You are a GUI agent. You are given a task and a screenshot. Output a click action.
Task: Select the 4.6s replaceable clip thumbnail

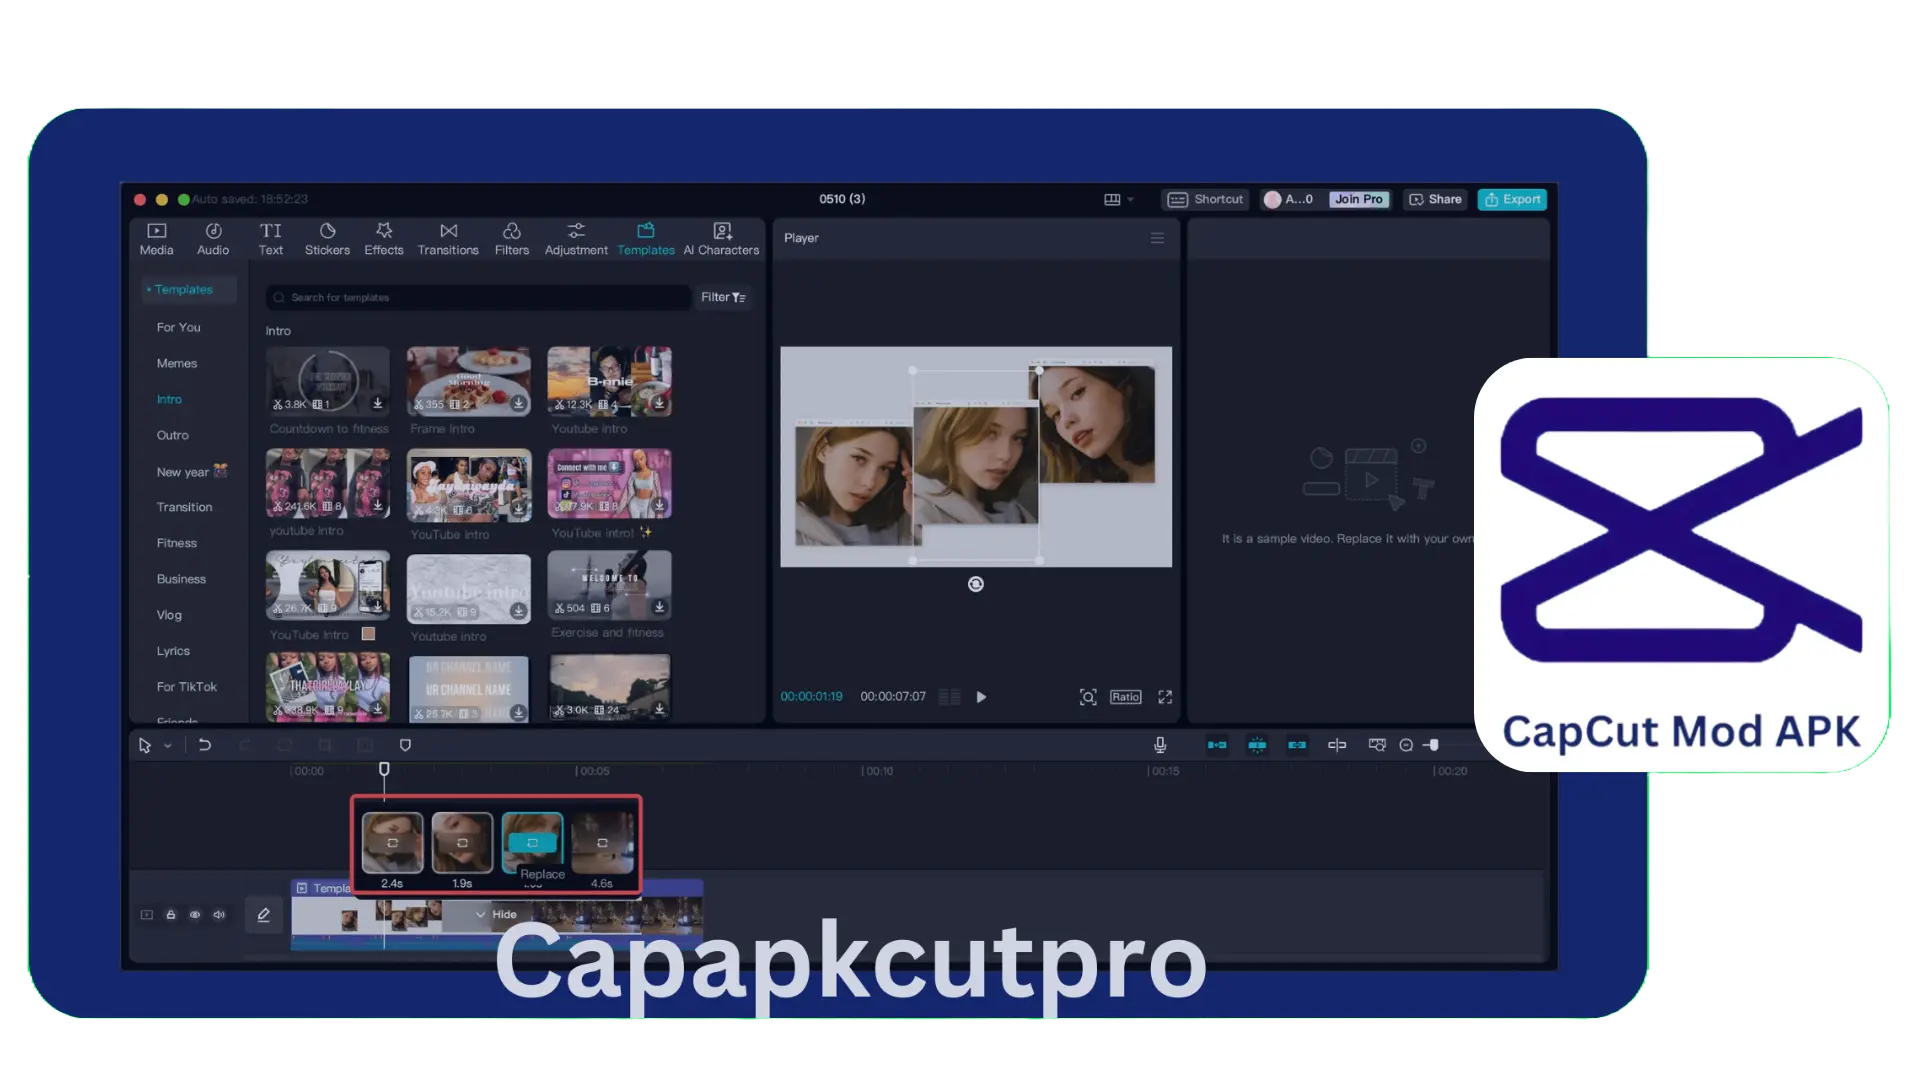click(x=602, y=843)
